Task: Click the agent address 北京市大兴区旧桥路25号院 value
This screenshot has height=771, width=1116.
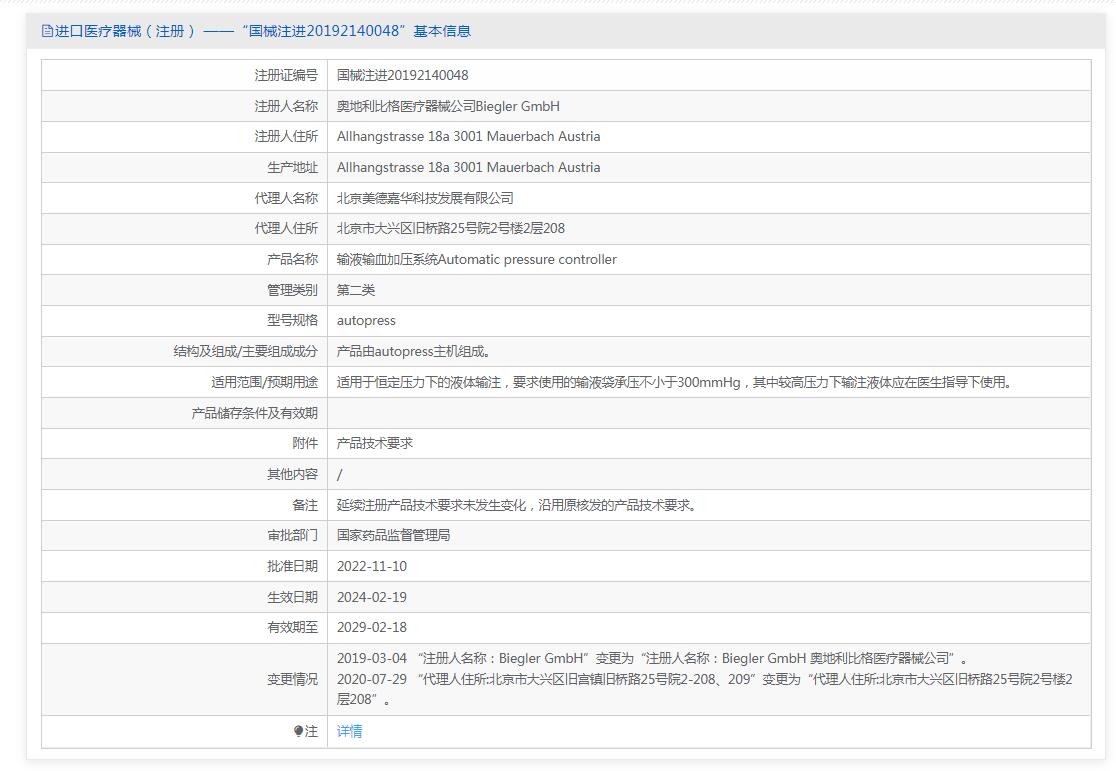Action: click(x=450, y=229)
